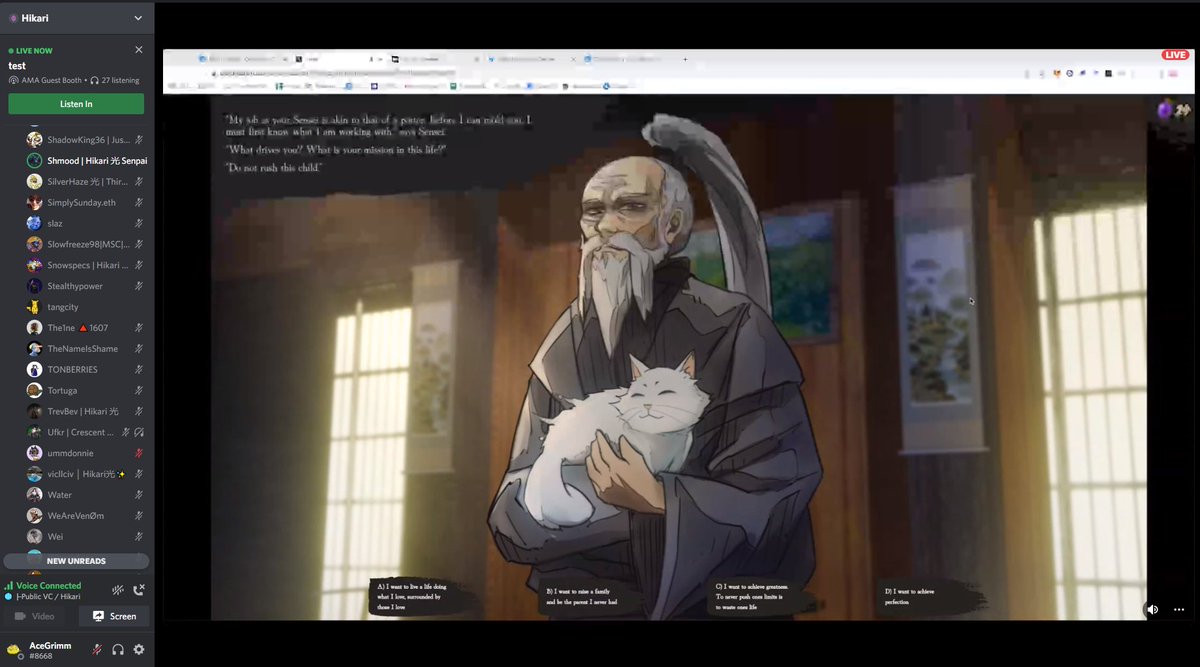The height and width of the screenshot is (667, 1200).
Task: Click ShadowKing36's muted microphone icon
Action: point(140,140)
